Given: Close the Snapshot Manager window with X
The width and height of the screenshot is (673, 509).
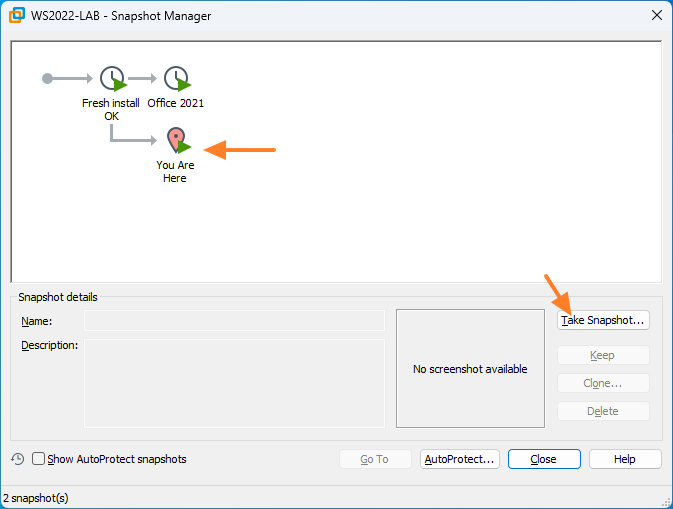Looking at the screenshot, I should [x=657, y=15].
